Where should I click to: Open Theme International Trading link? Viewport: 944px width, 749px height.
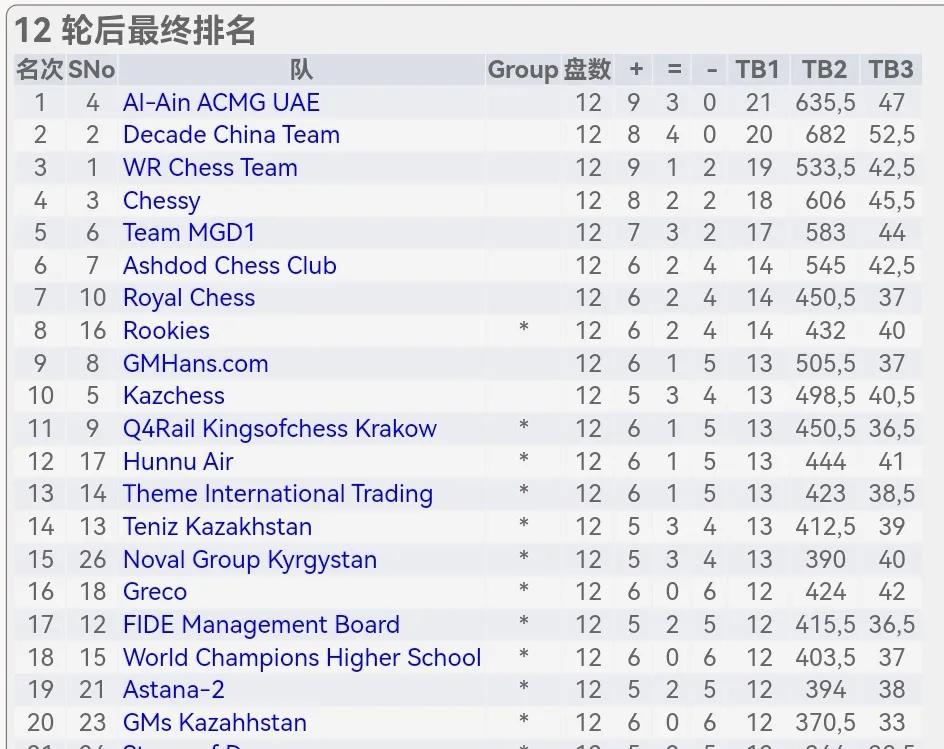coord(278,494)
